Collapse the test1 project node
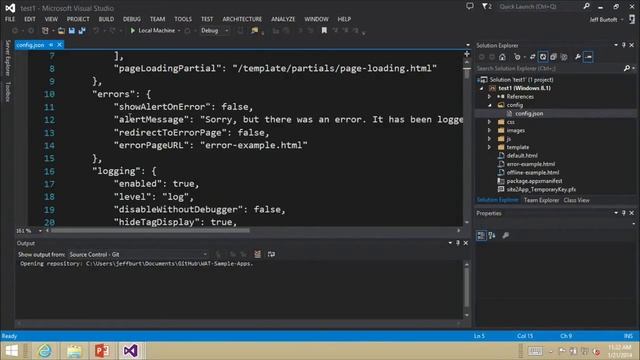This screenshot has height=360, width=640. [x=482, y=88]
